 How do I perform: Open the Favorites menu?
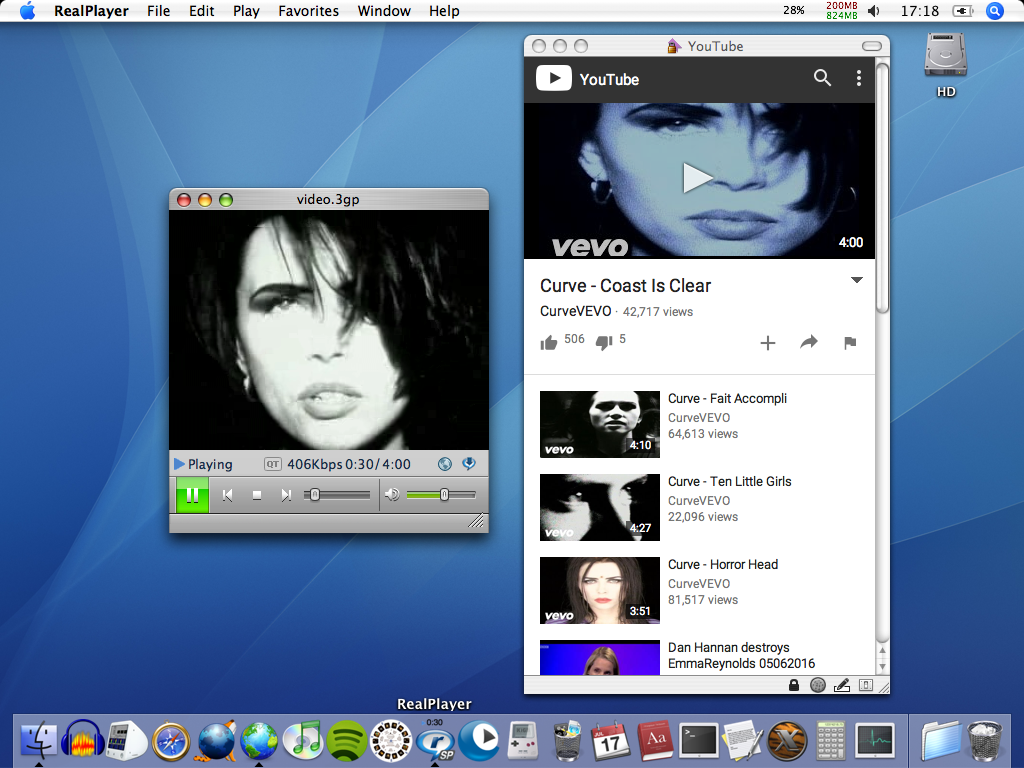[x=308, y=11]
